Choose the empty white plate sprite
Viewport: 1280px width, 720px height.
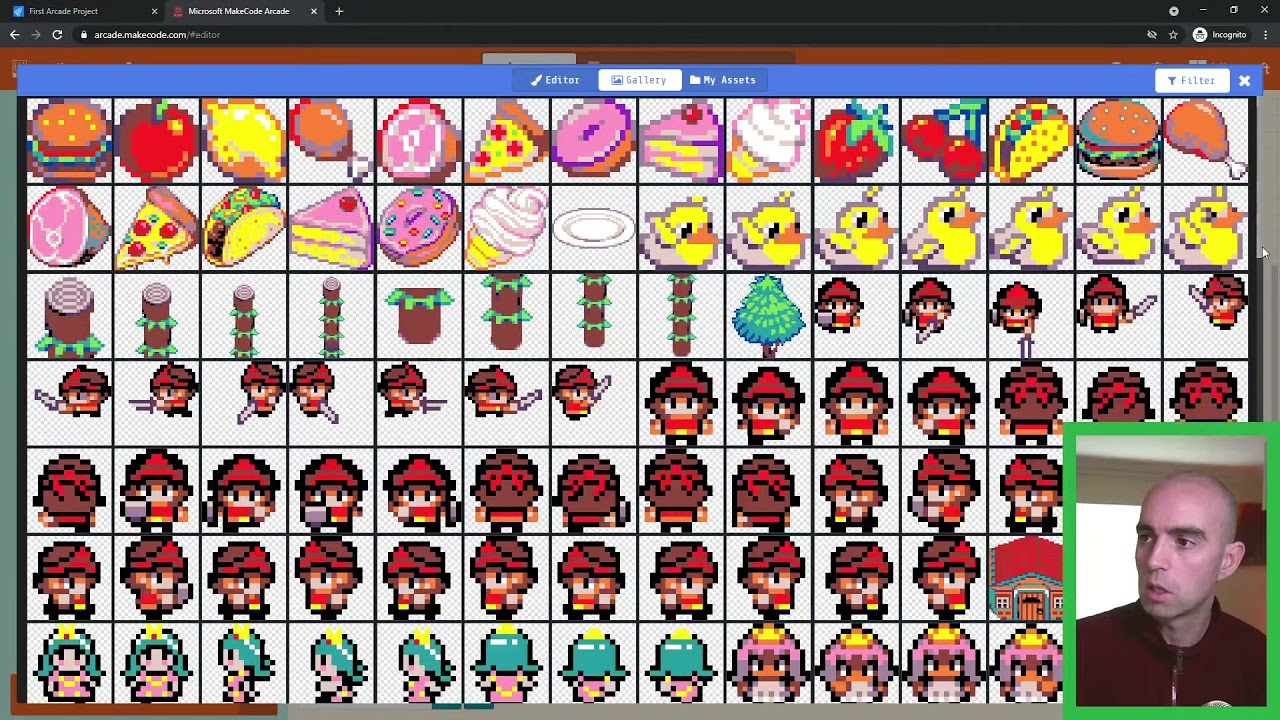(x=594, y=228)
